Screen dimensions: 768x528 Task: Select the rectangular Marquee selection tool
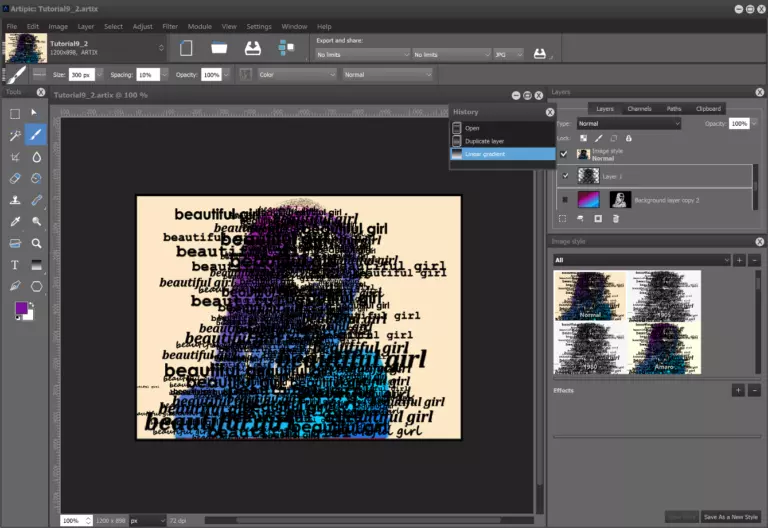[x=15, y=113]
